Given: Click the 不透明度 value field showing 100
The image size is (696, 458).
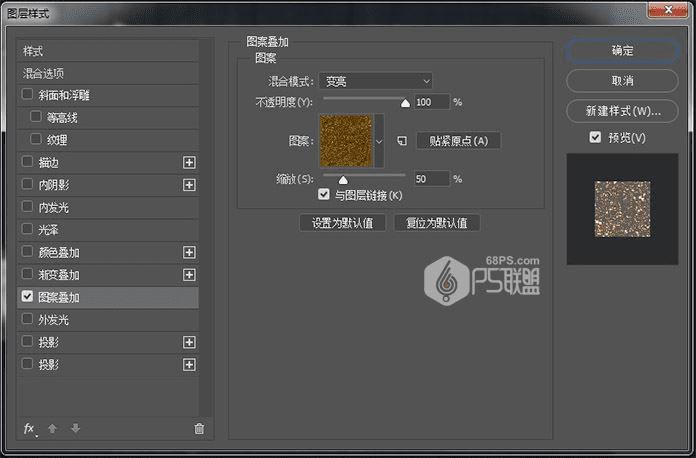Looking at the screenshot, I should [x=432, y=102].
